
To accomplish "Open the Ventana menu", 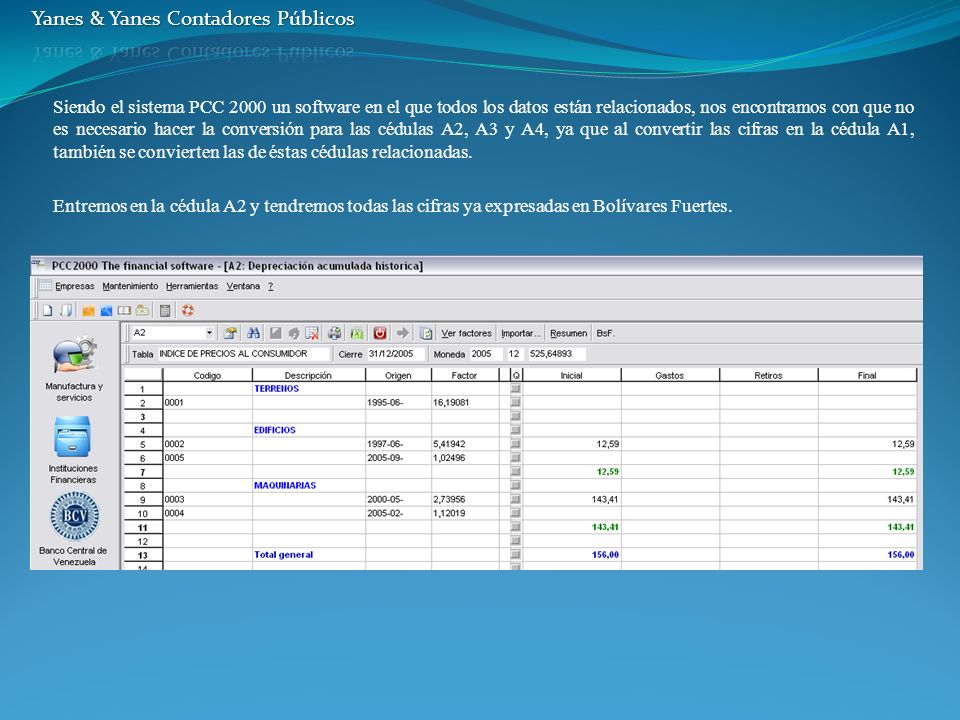I will 243,286.
